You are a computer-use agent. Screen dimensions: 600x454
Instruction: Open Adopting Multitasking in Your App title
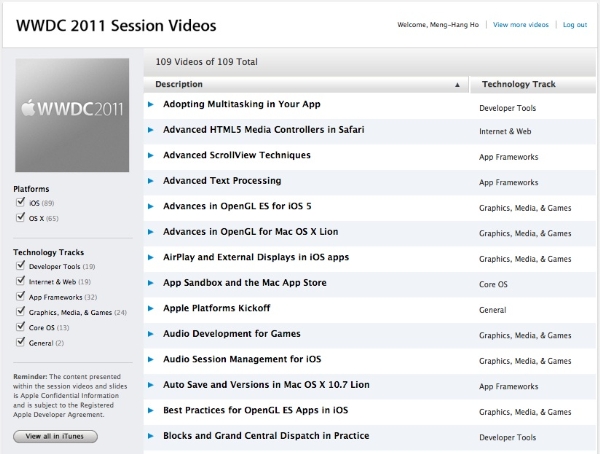click(x=242, y=104)
